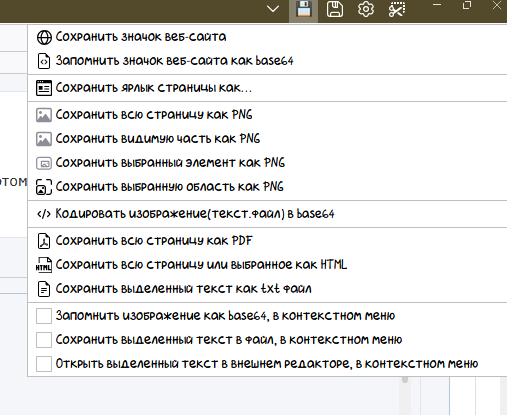The height and width of the screenshot is (415, 507).
Task: Check Открыть выделенный текст в внешнем редакторе
Action: click(44, 364)
